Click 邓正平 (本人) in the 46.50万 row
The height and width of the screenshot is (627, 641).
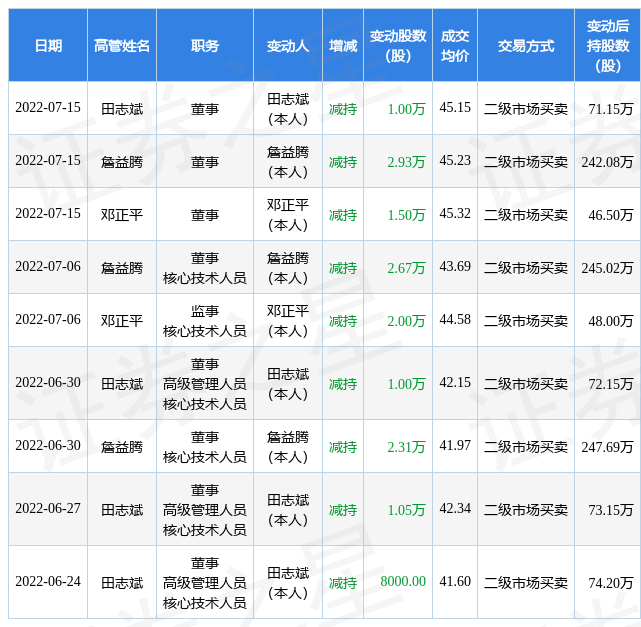[x=288, y=215]
